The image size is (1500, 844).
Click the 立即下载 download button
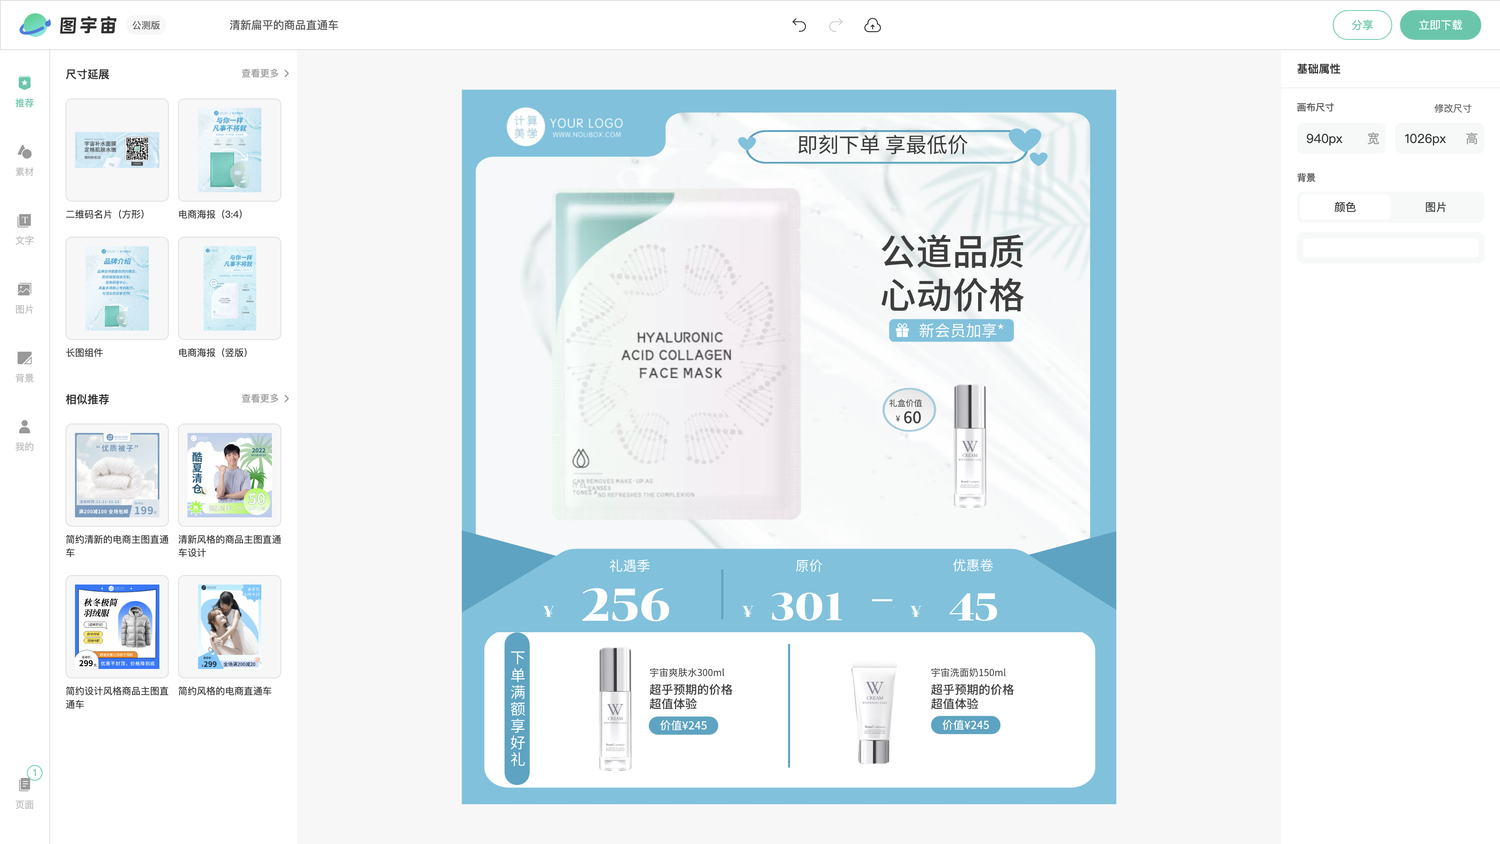[x=1440, y=25]
